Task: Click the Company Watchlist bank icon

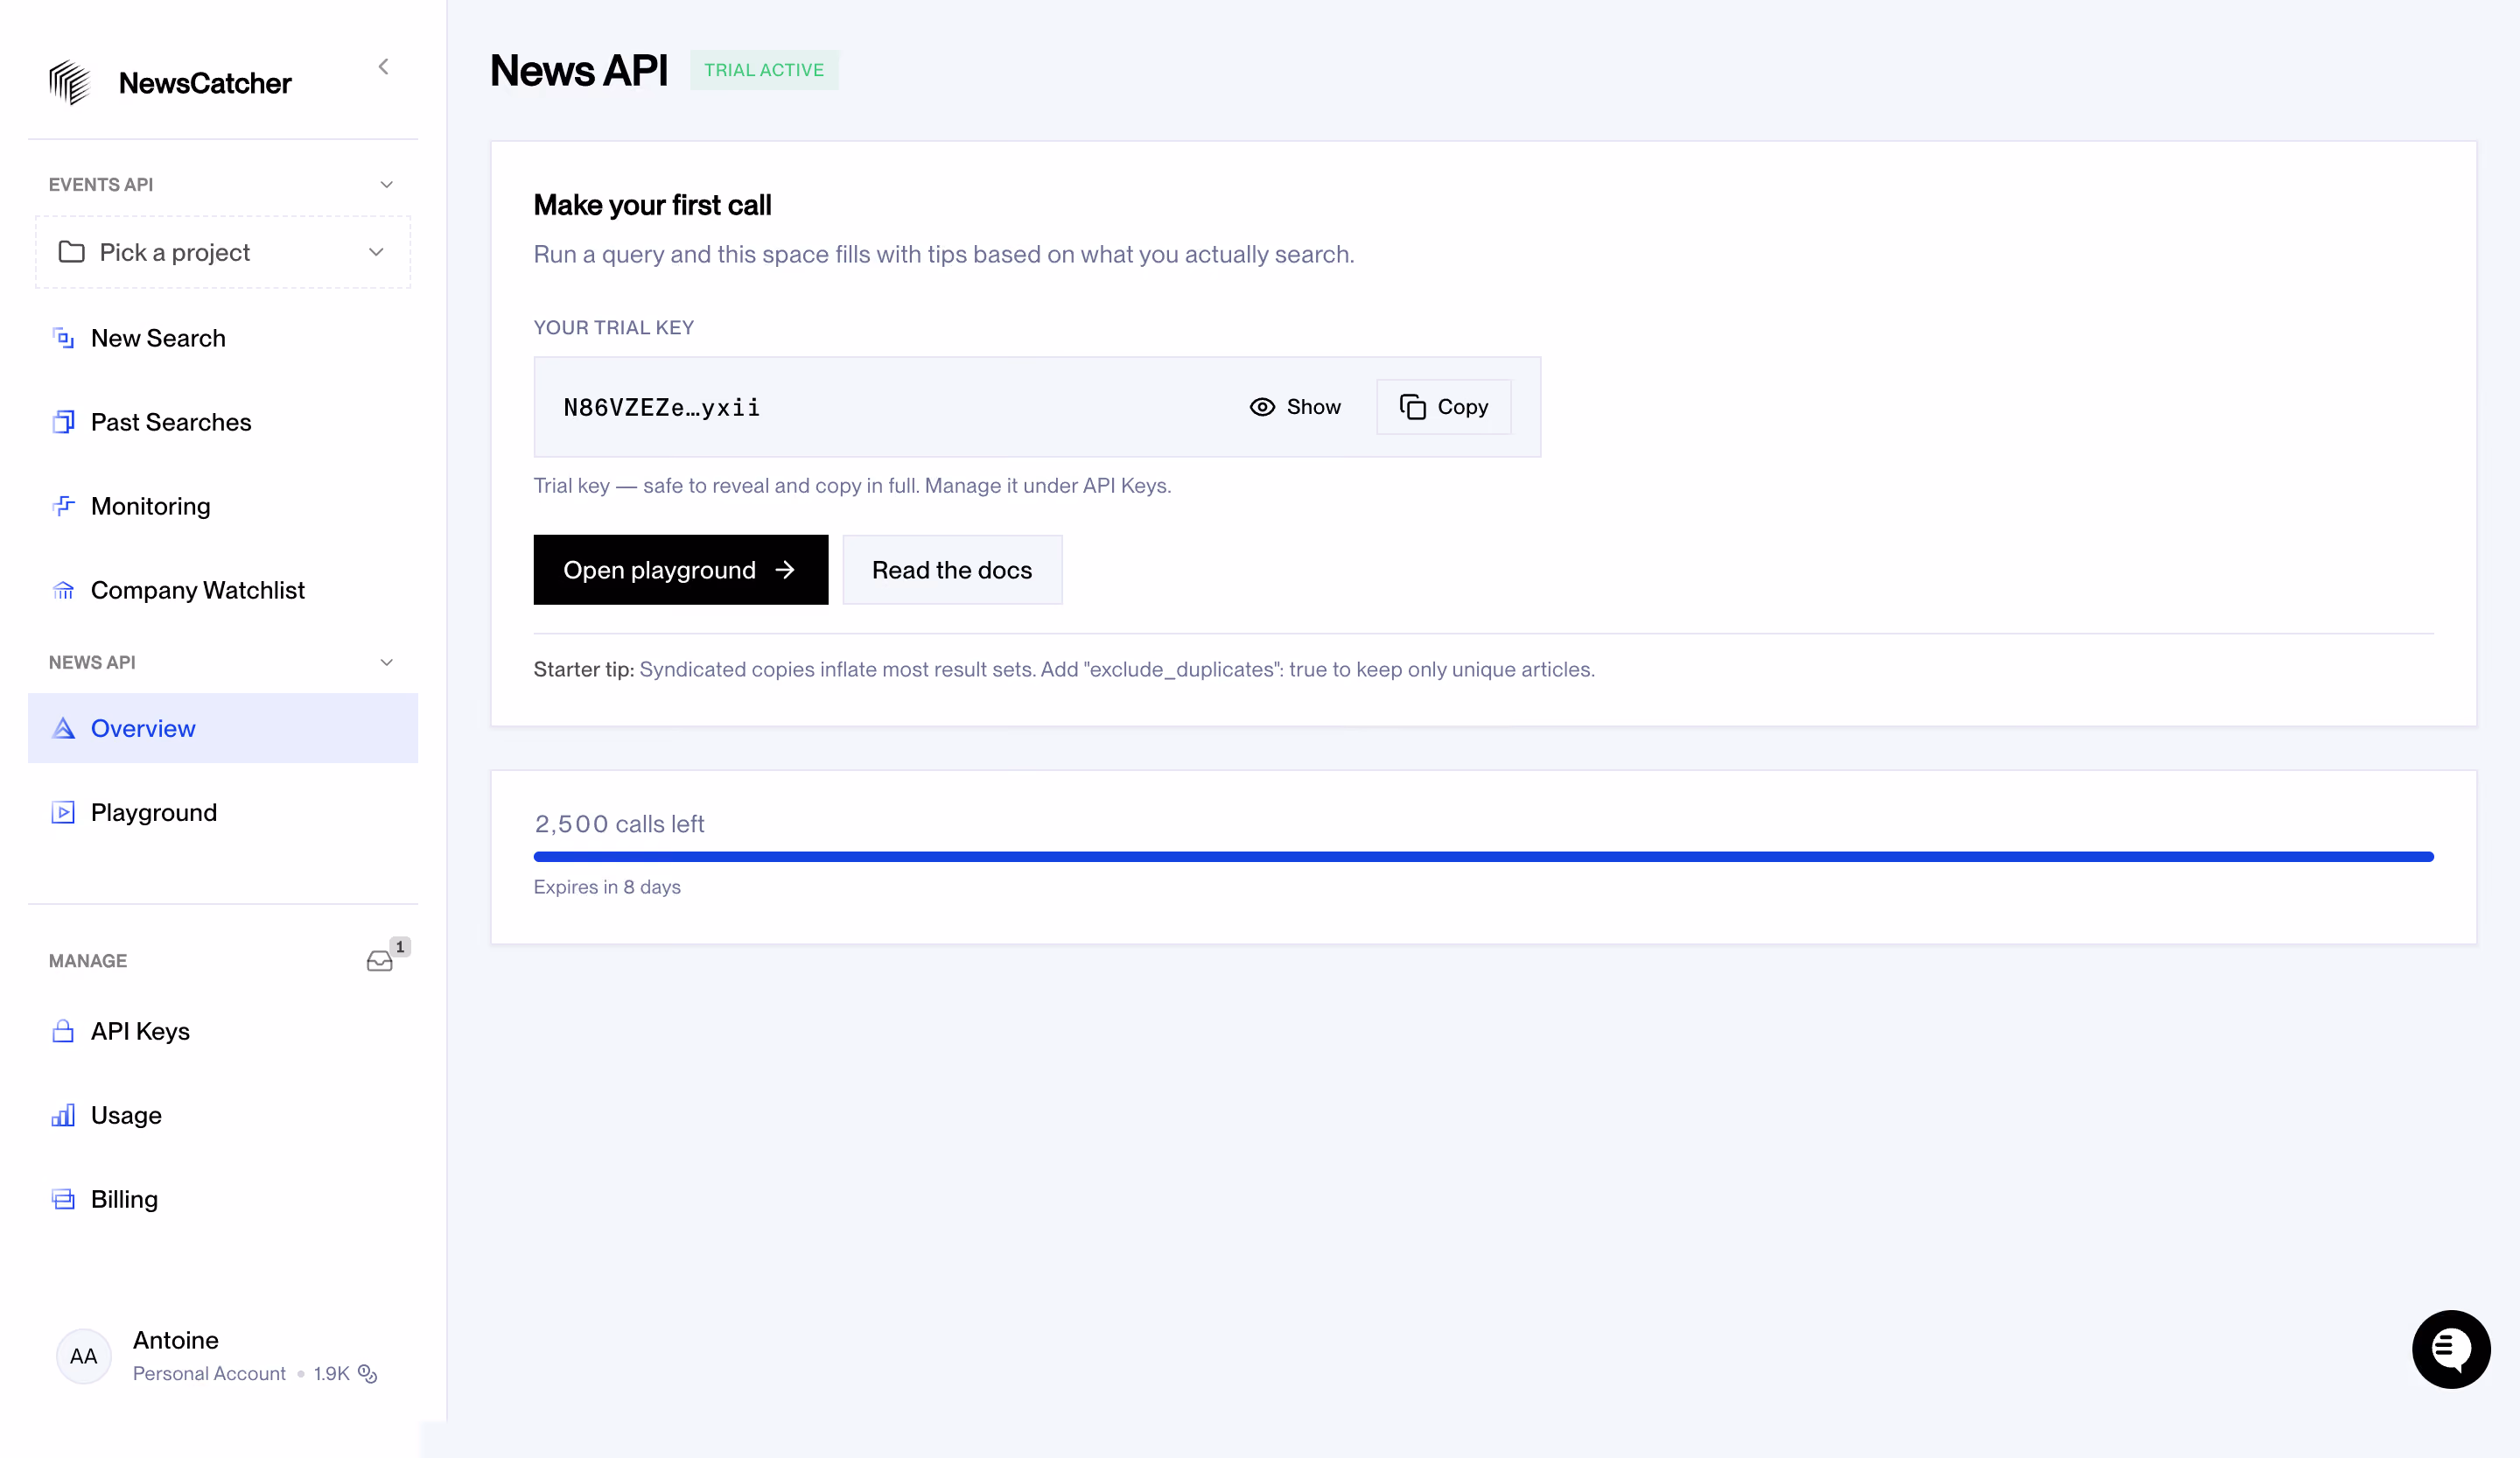Action: click(64, 590)
